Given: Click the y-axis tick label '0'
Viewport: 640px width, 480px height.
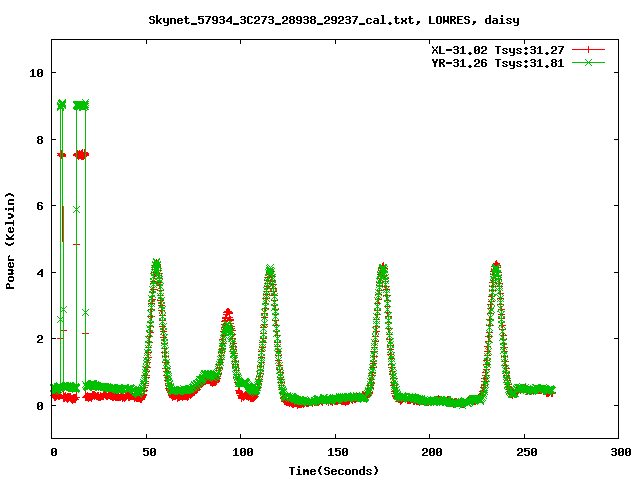Looking at the screenshot, I should click(40, 406).
